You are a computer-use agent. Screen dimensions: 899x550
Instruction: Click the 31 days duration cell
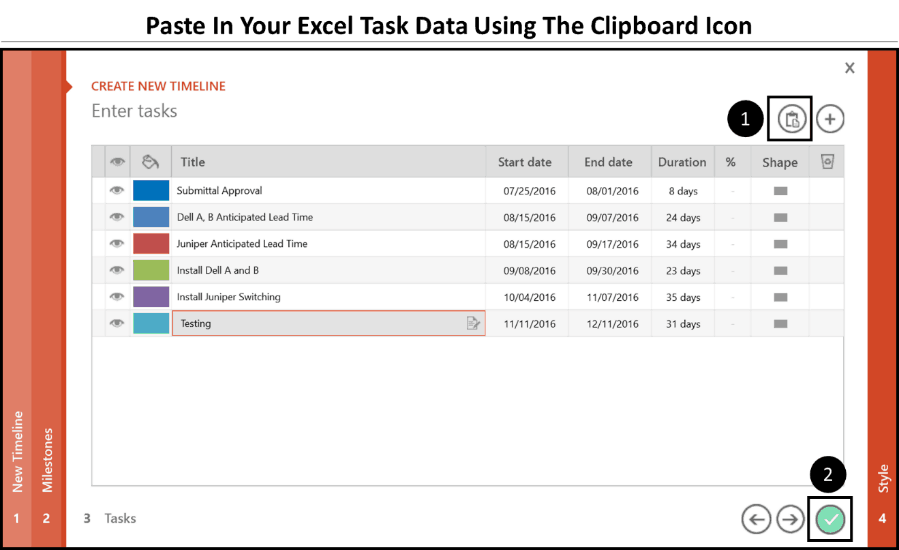(683, 324)
